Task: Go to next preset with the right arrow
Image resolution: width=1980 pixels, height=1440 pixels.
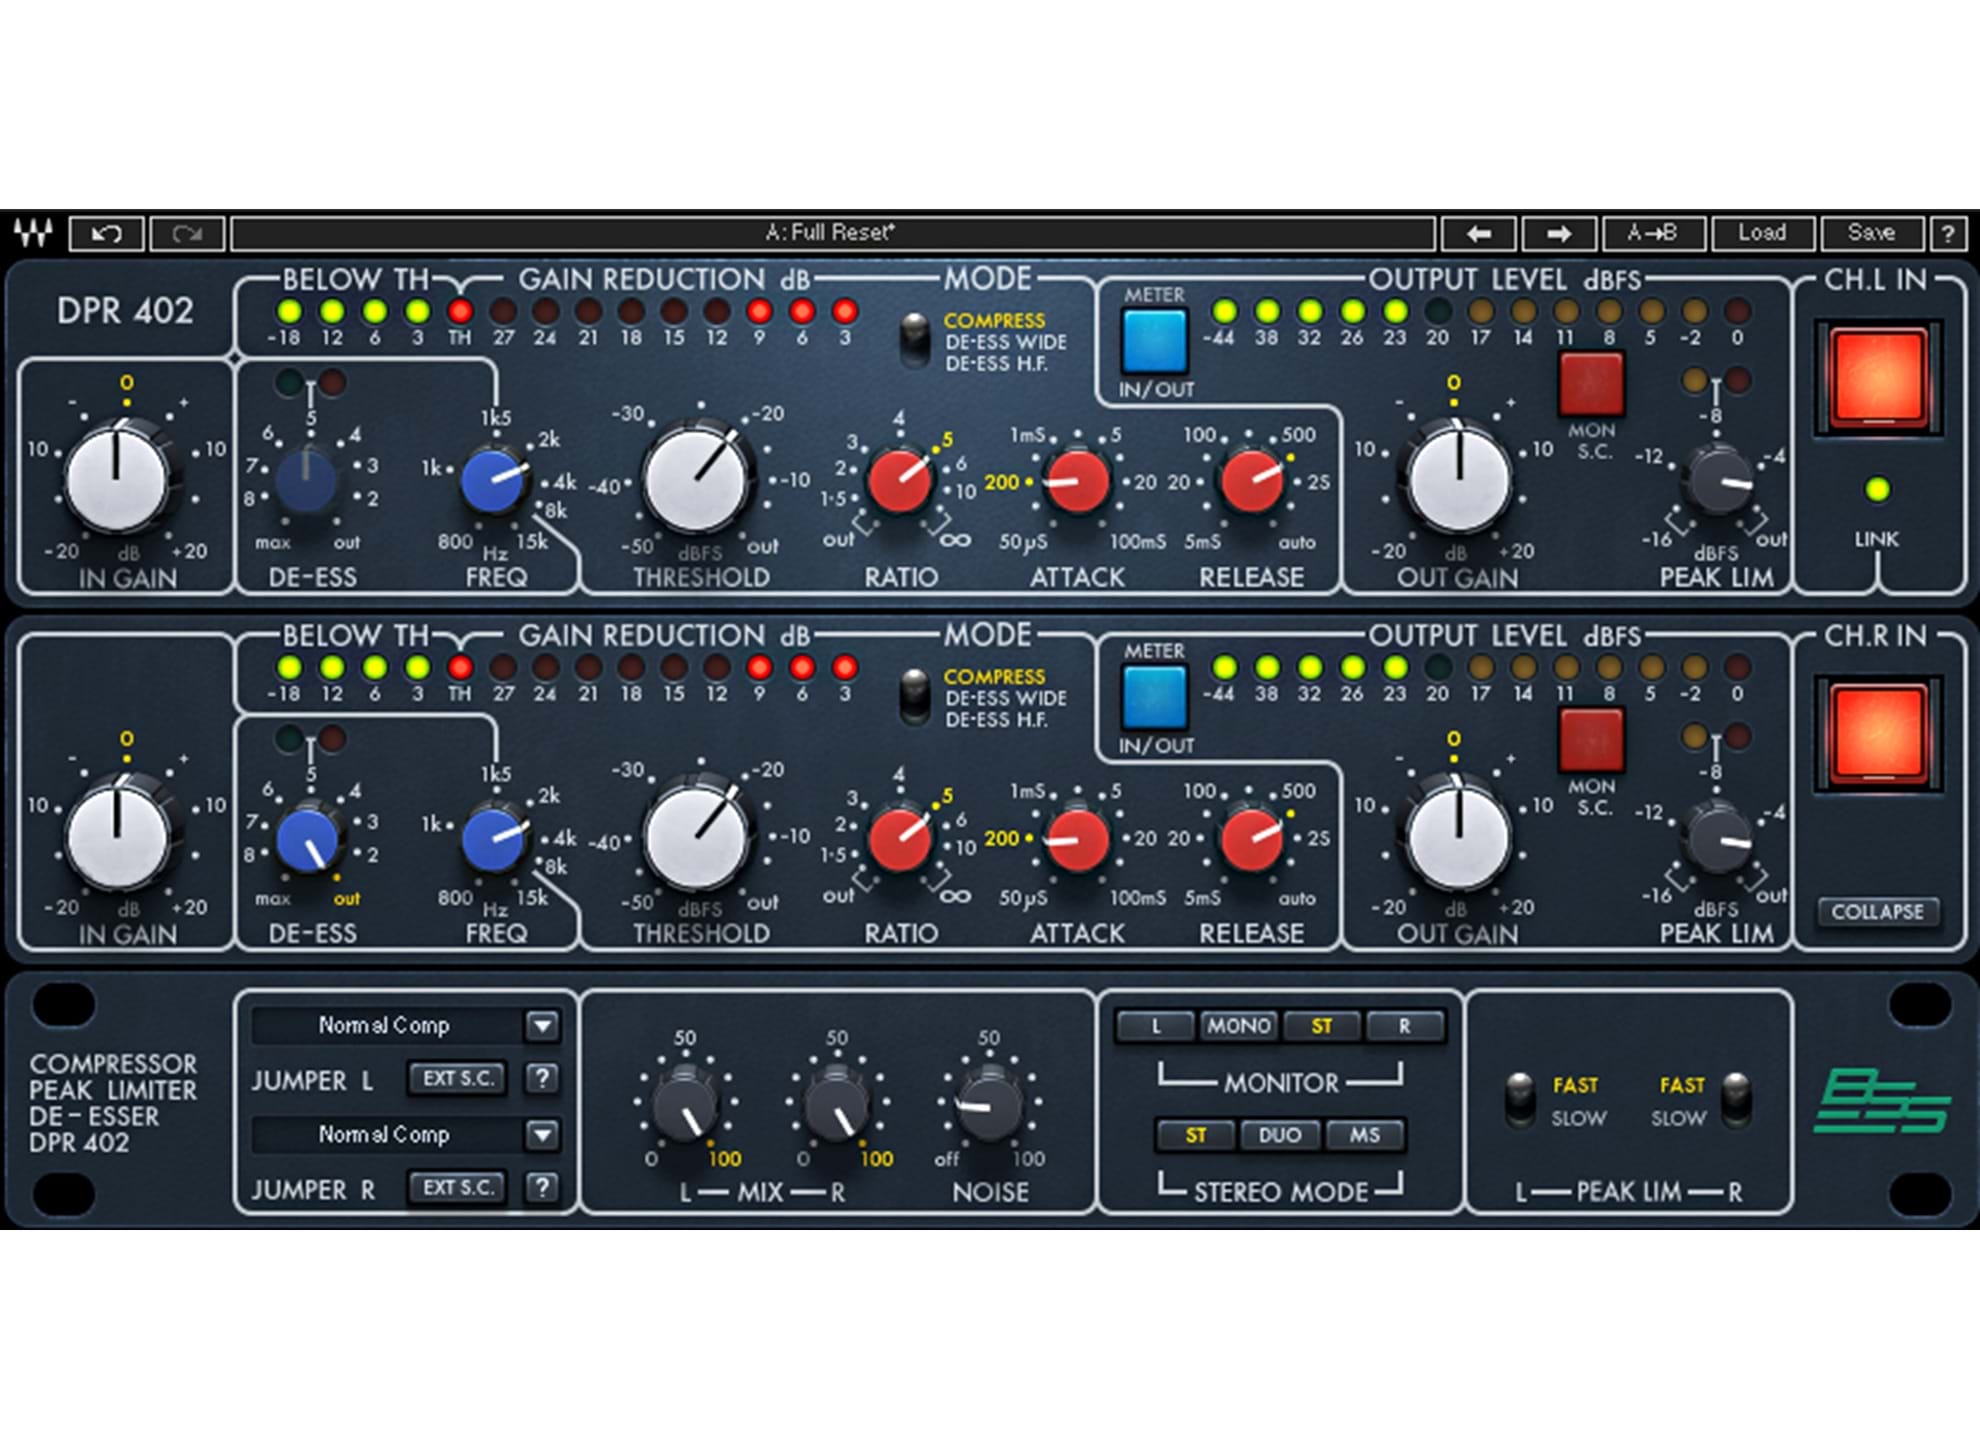Action: [1557, 232]
